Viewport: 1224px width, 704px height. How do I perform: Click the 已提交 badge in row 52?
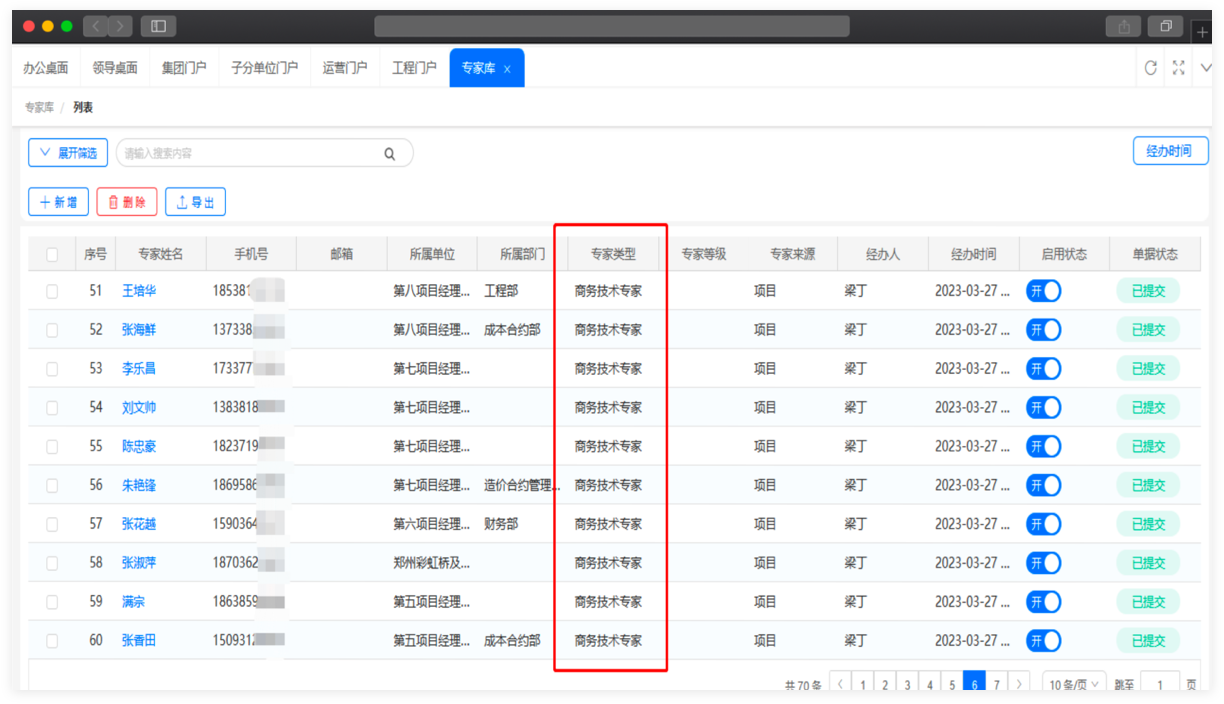[x=1148, y=330]
